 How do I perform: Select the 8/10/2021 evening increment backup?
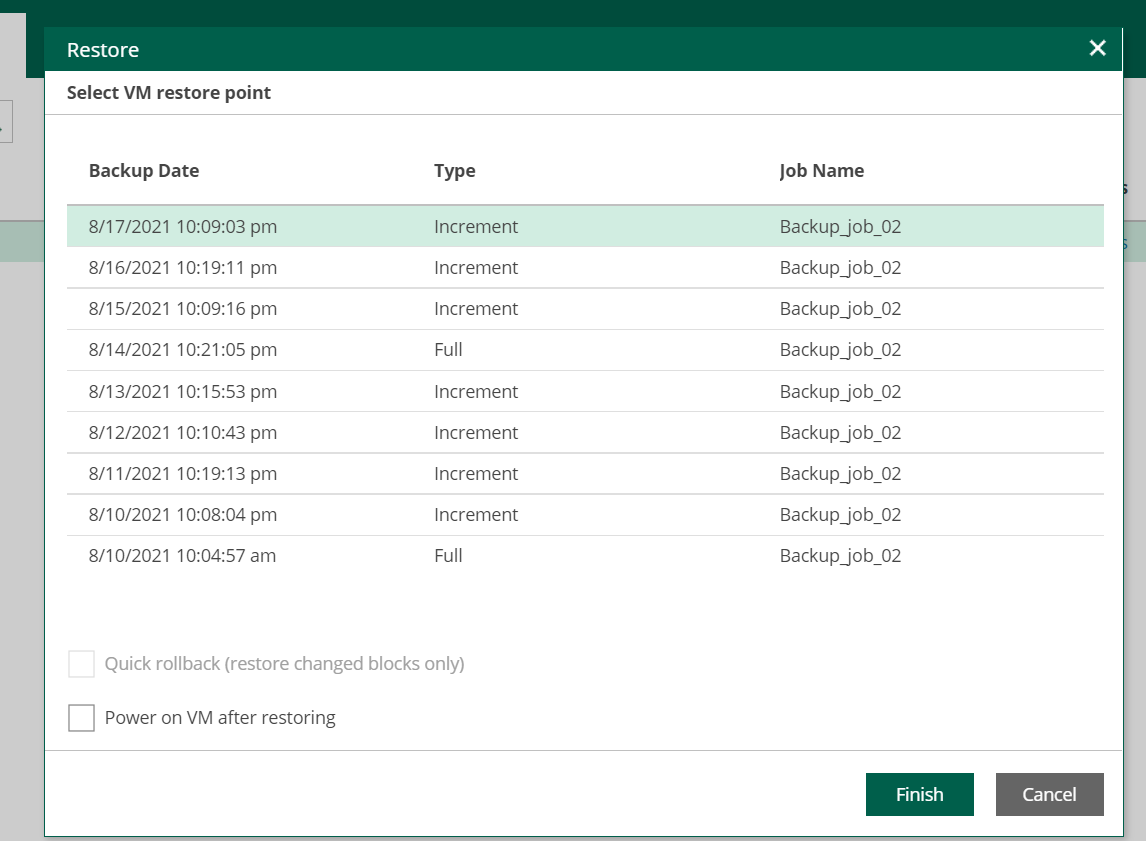[300, 514]
